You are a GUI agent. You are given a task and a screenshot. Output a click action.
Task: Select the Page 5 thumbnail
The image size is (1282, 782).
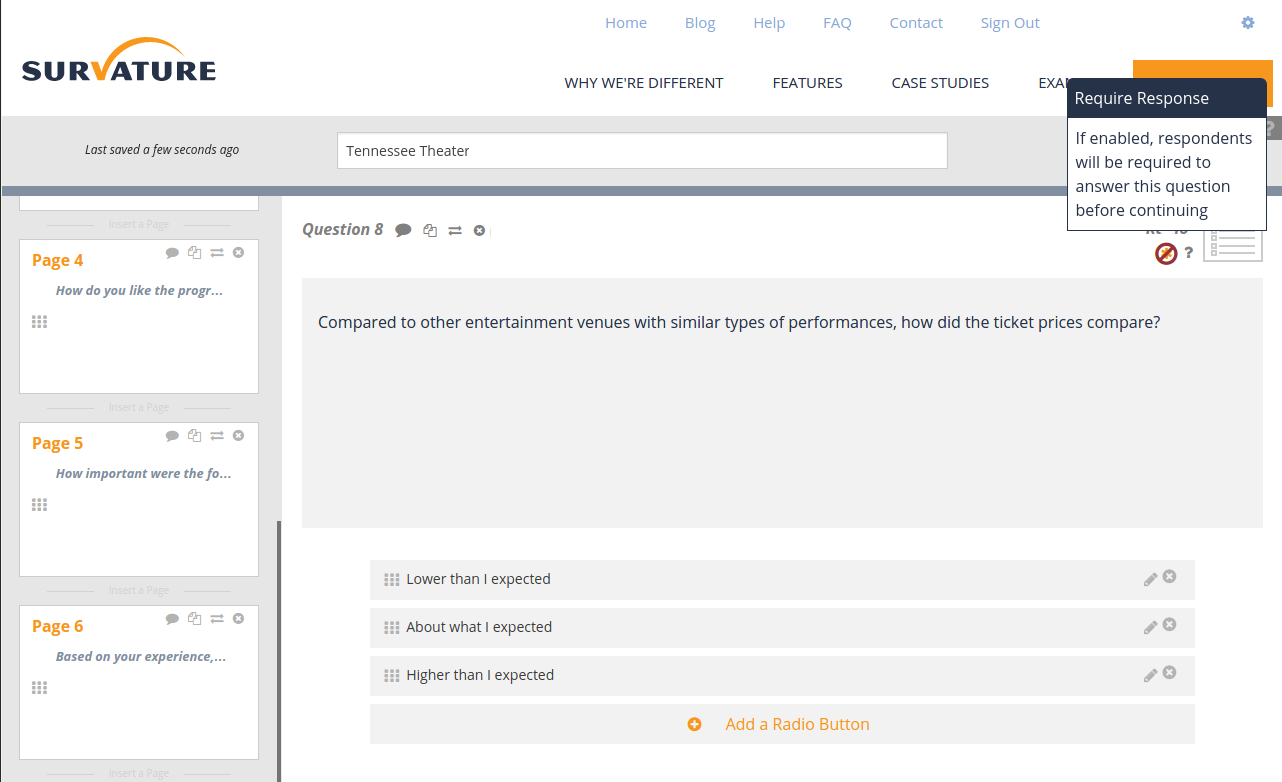tap(139, 499)
